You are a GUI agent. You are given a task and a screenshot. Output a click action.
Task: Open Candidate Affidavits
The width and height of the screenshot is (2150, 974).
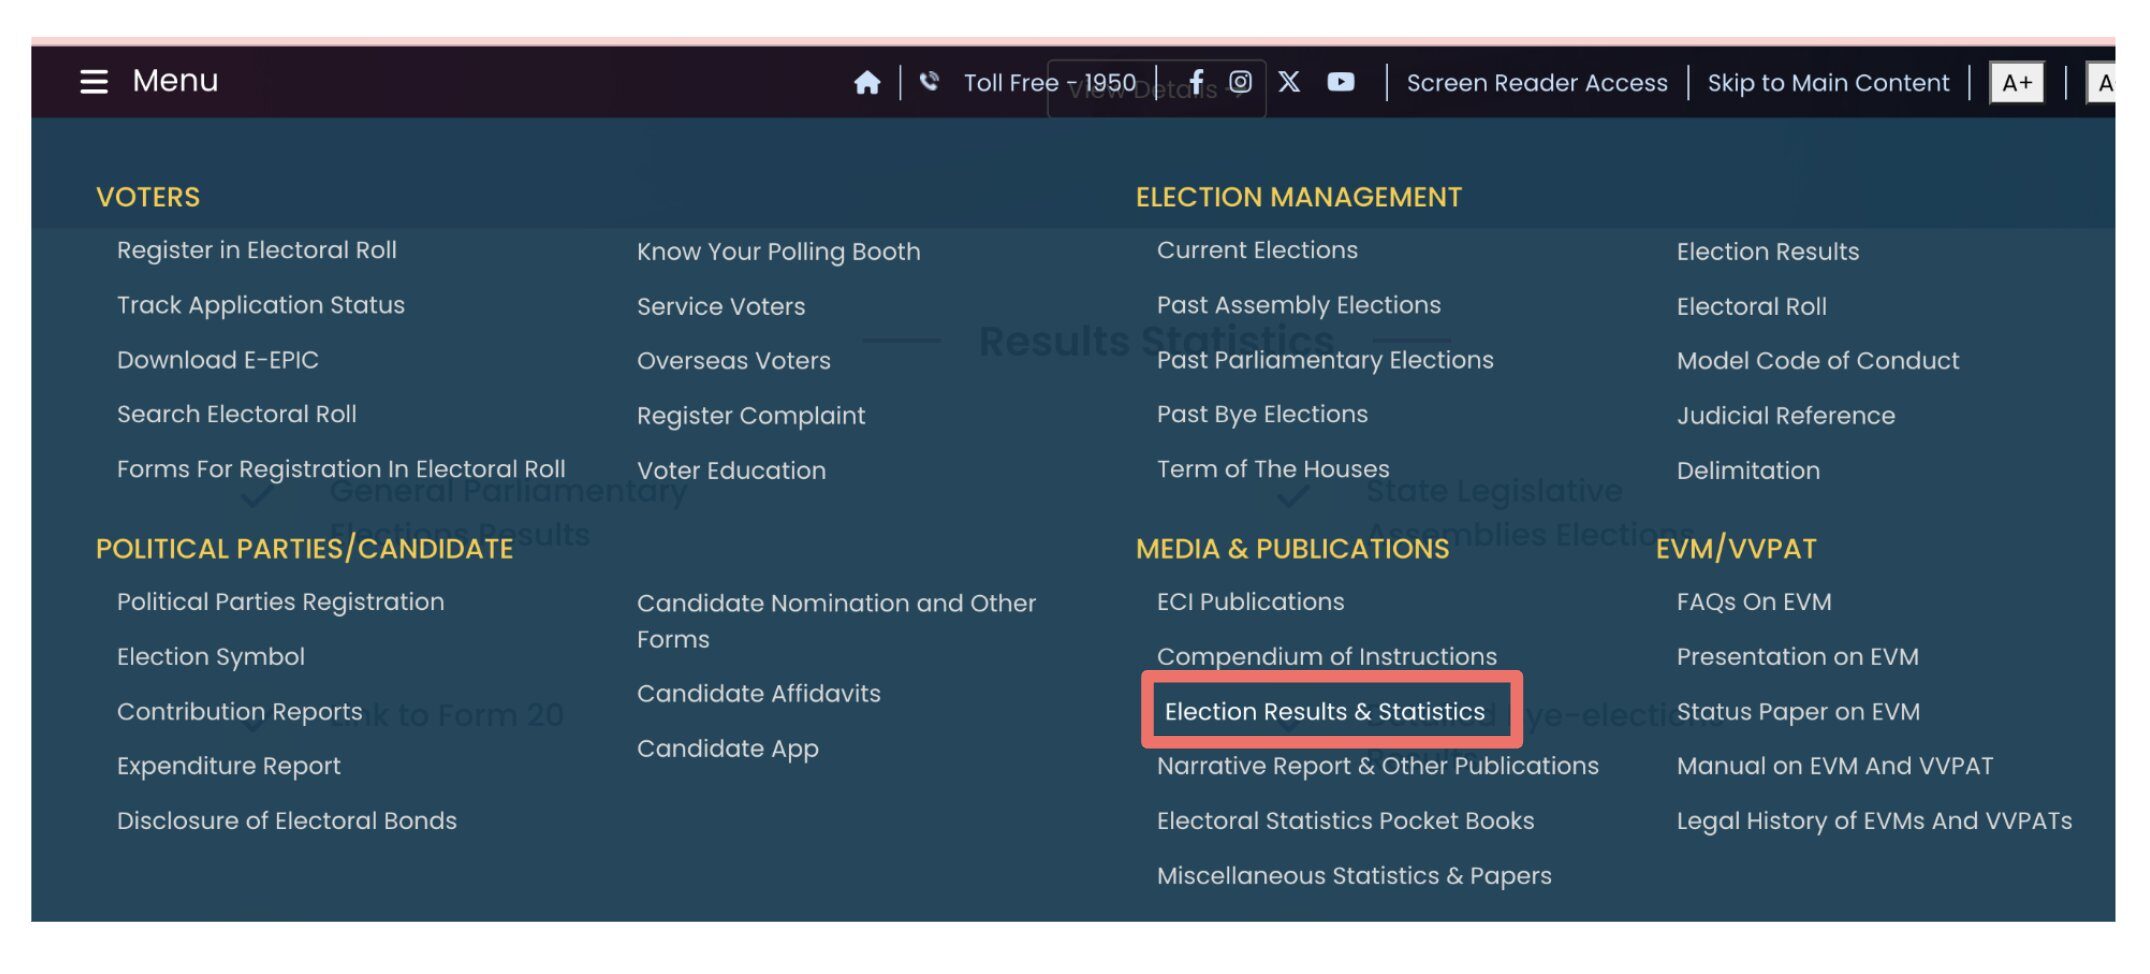(x=757, y=693)
